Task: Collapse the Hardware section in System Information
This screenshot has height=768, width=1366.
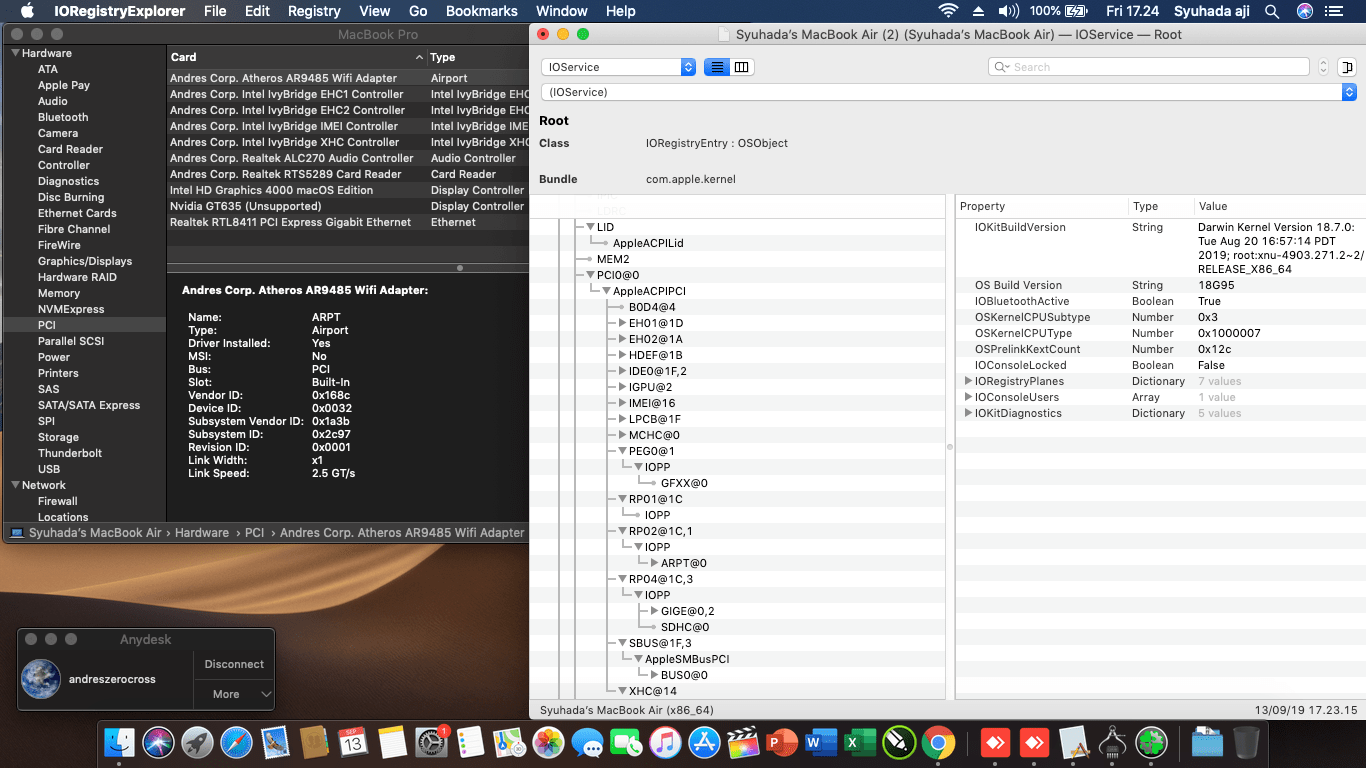Action: (15, 53)
